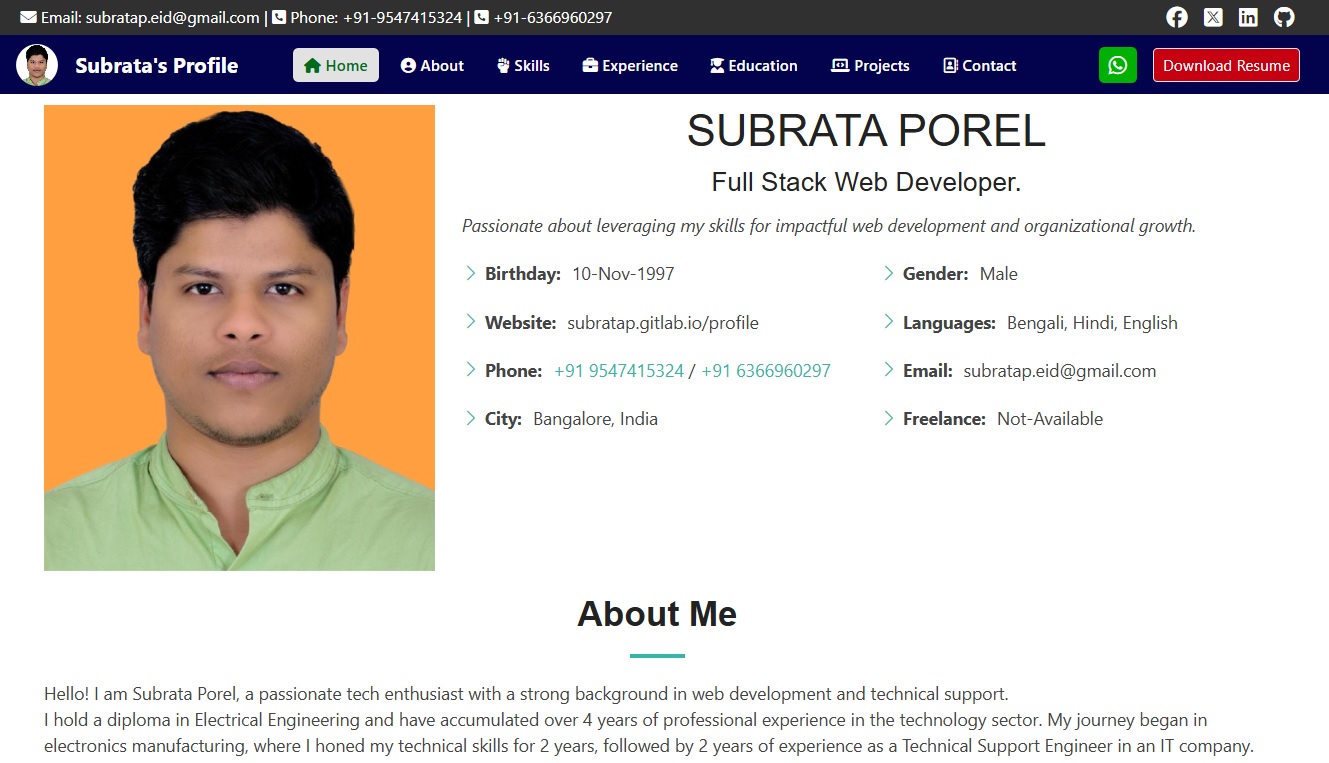Viewport: 1329px width, 763px height.
Task: Go to the Home nav item
Action: pyautogui.click(x=336, y=65)
